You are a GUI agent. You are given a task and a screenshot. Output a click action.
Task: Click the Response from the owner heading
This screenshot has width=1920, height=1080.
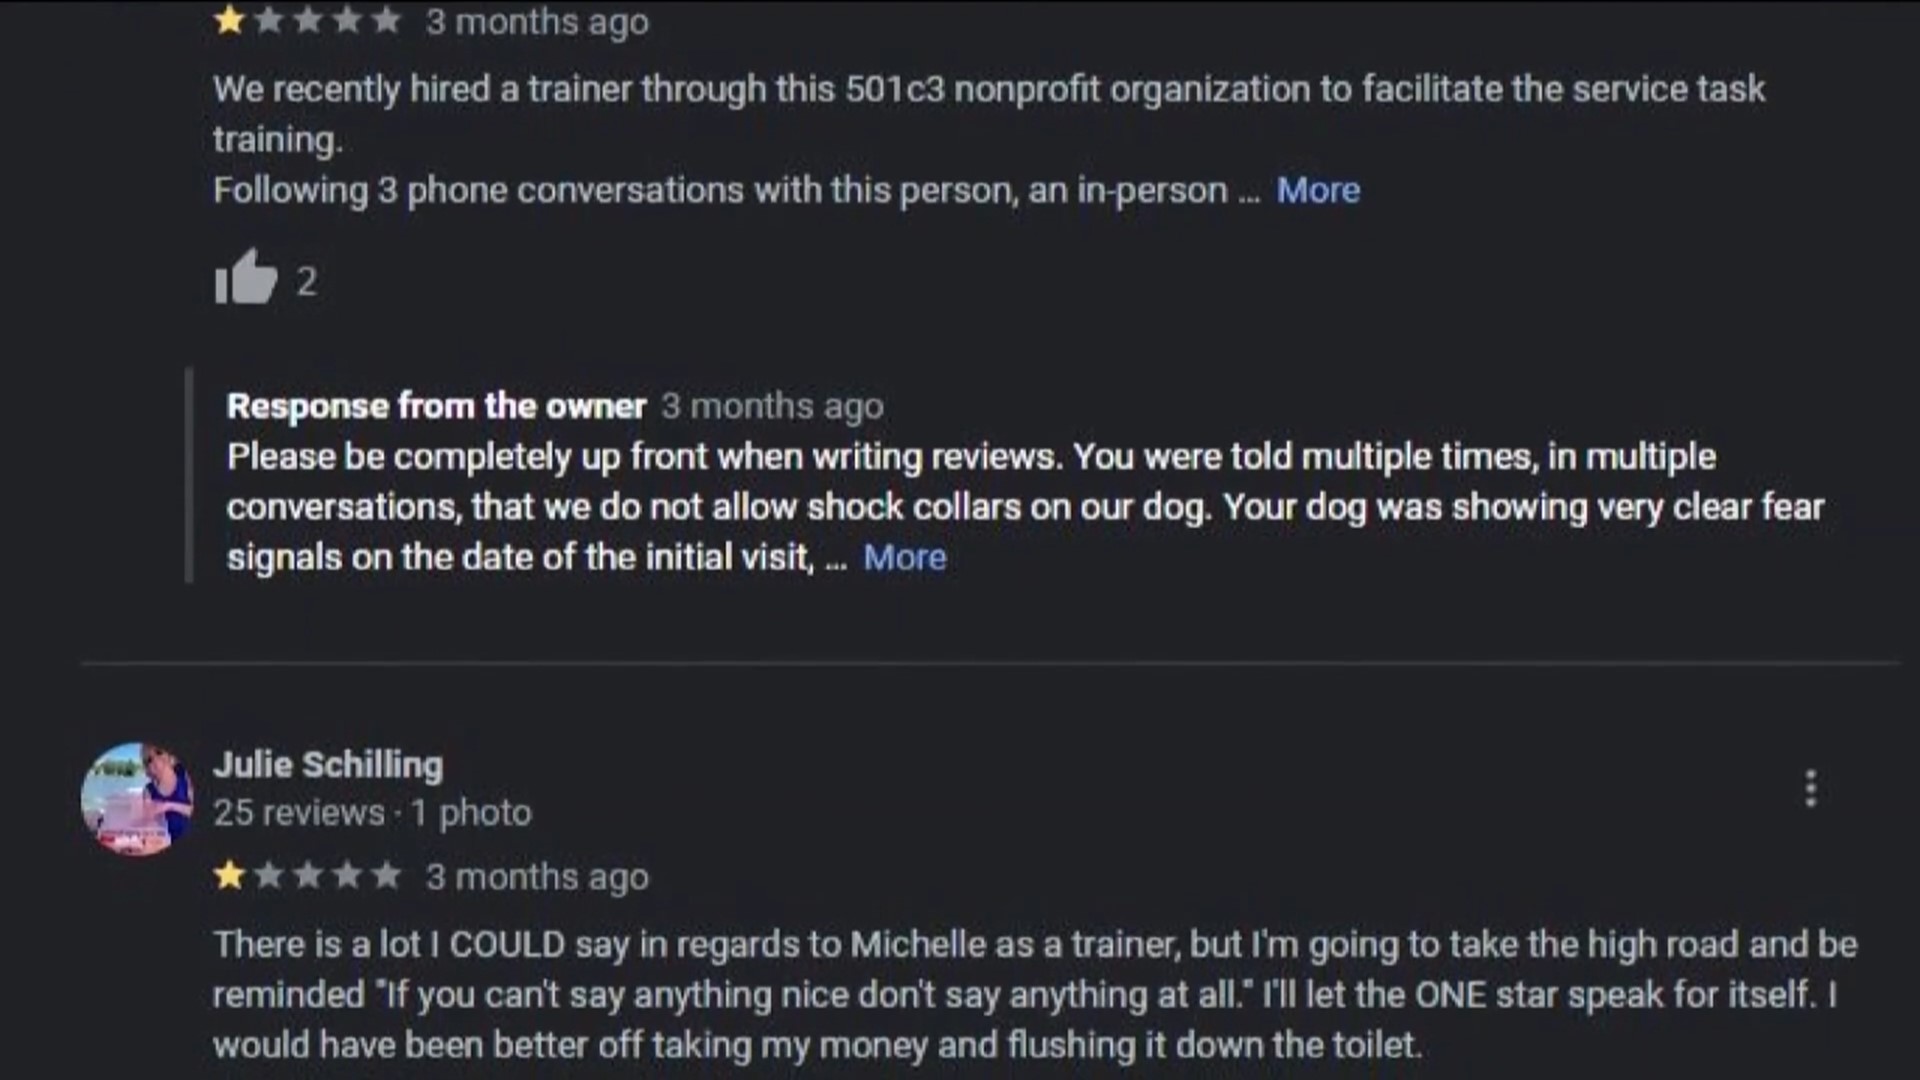(435, 406)
